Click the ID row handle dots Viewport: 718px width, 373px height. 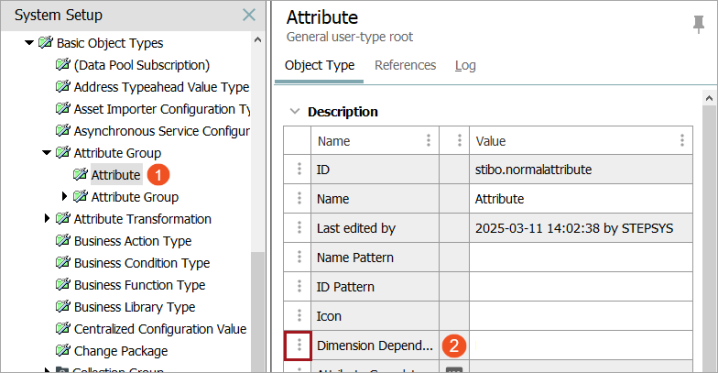point(299,169)
